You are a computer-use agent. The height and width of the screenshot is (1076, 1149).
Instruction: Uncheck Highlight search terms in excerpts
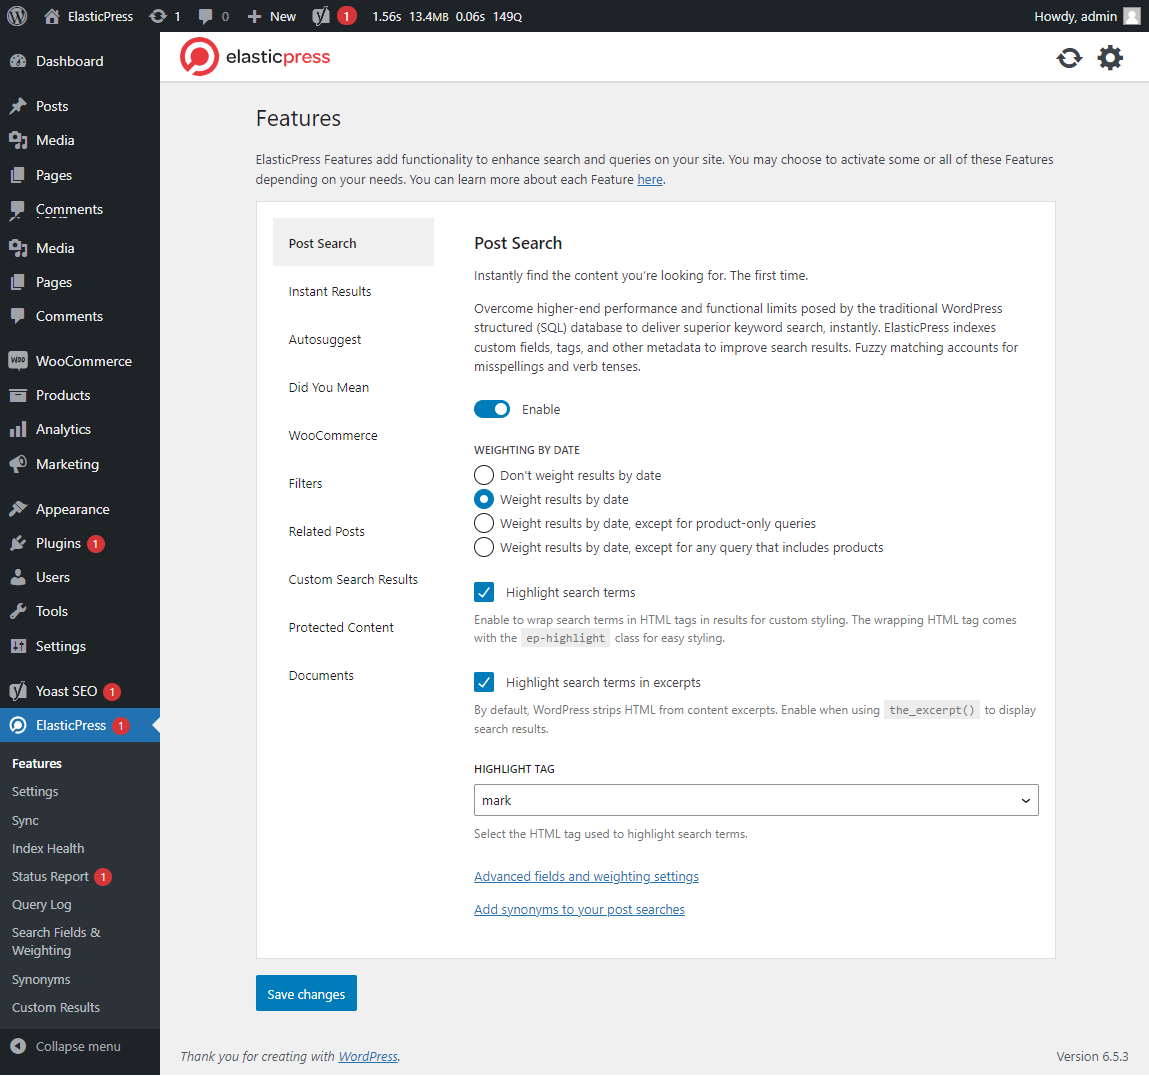[x=484, y=682]
